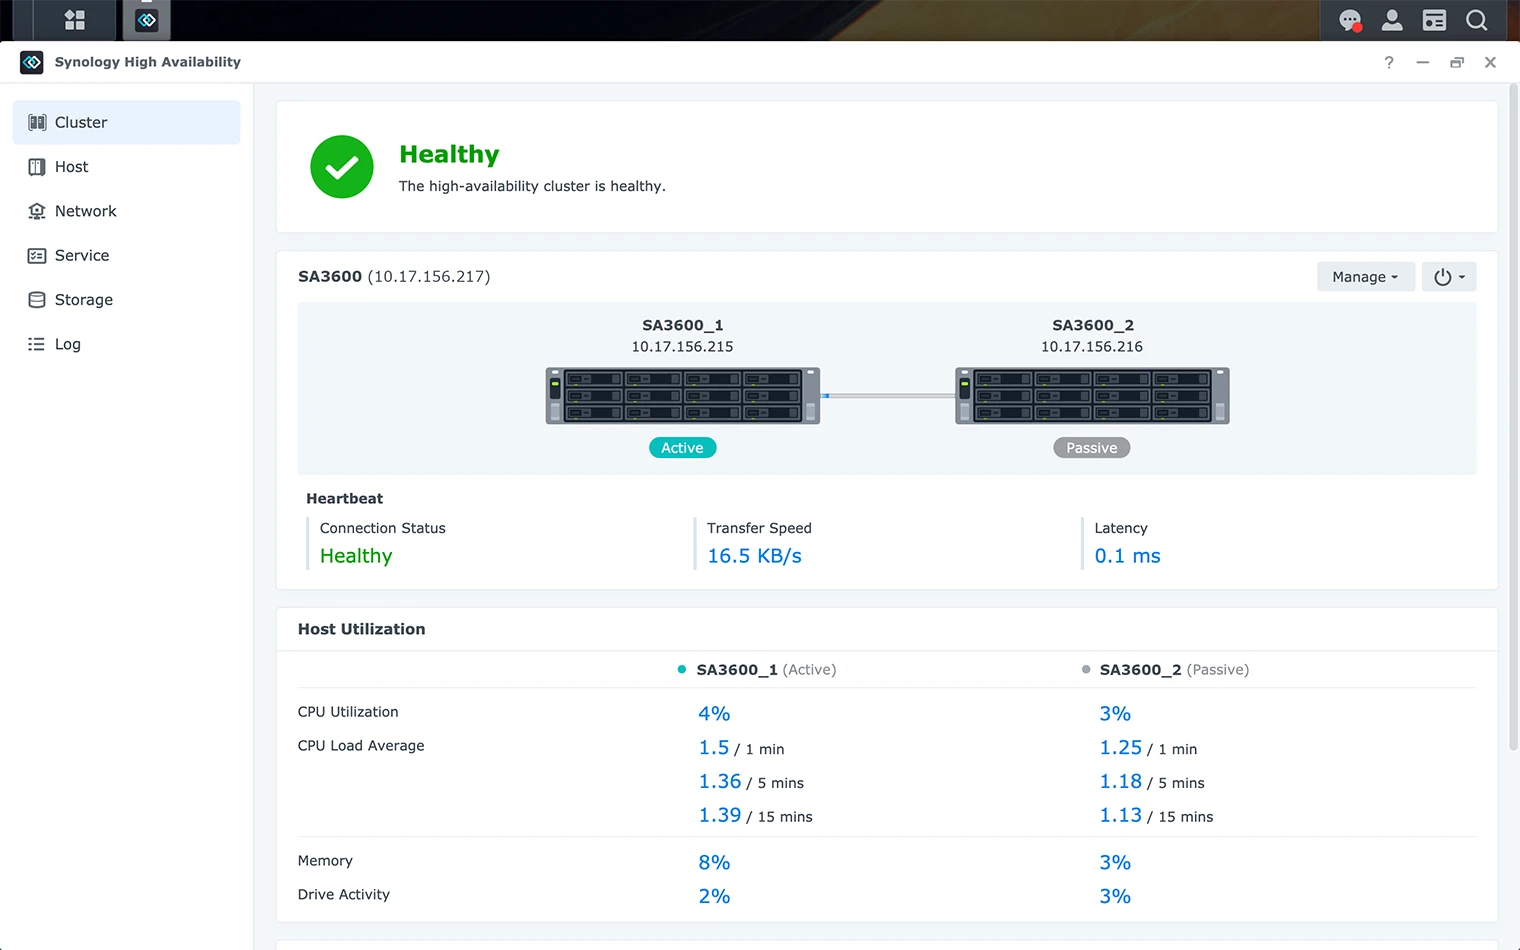Switch to the Synology High Availability taskbar tab

146,20
